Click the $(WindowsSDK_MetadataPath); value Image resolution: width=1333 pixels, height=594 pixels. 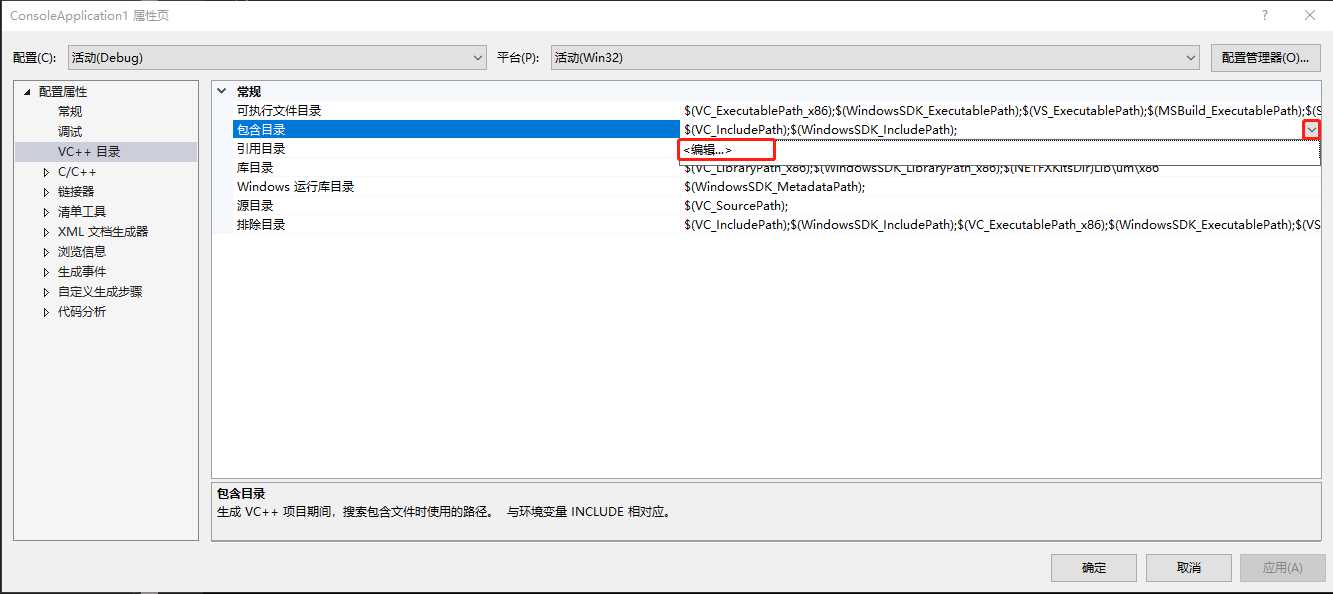click(774, 187)
